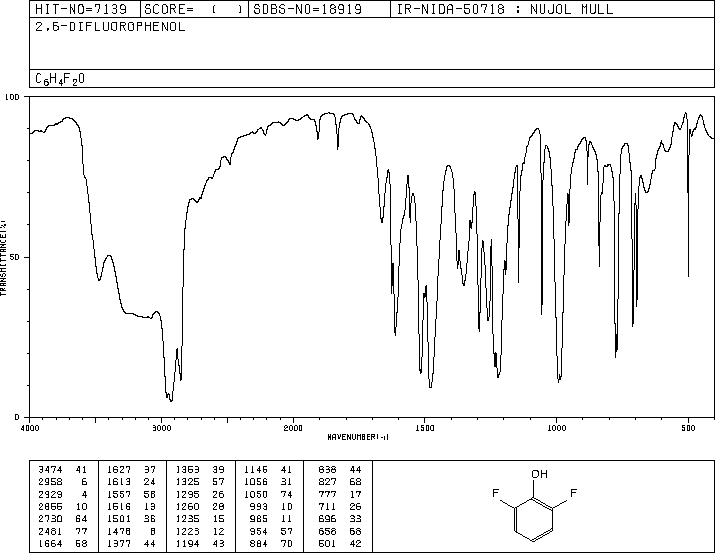Select peak table value 838

click(327, 469)
